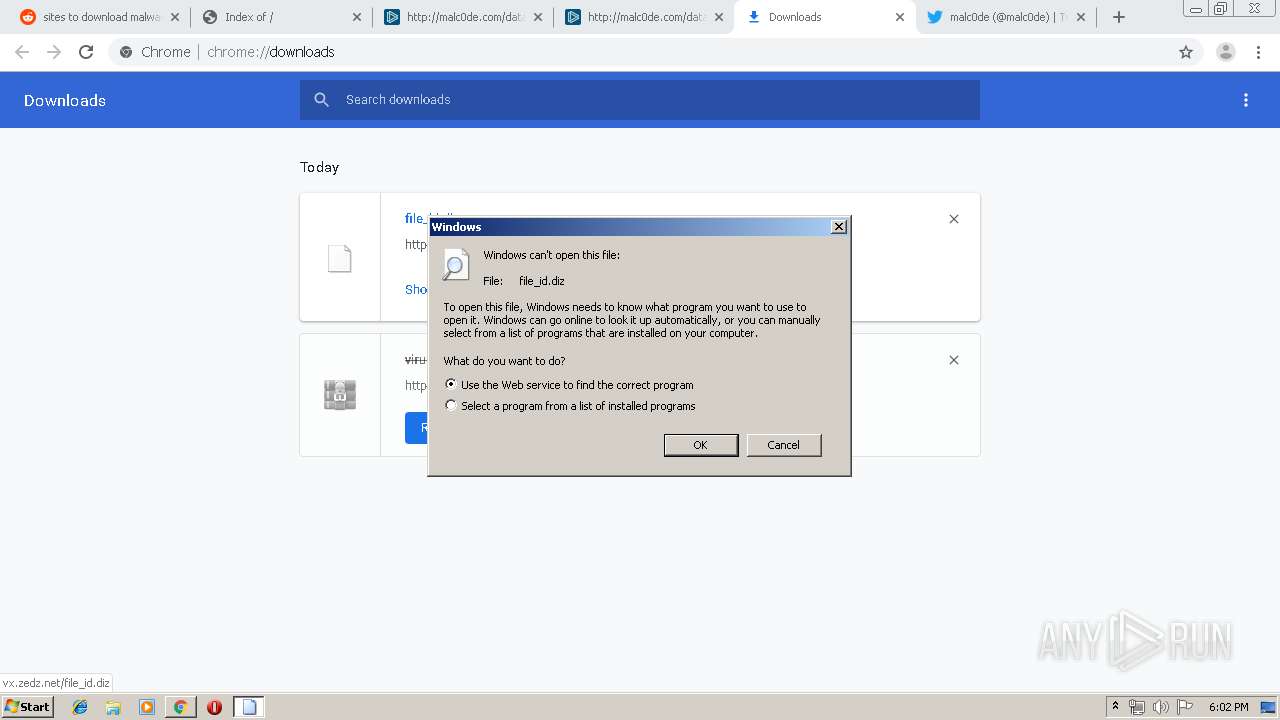The height and width of the screenshot is (720, 1280).
Task: Close the 'Index of /' tab
Action: pos(356,17)
